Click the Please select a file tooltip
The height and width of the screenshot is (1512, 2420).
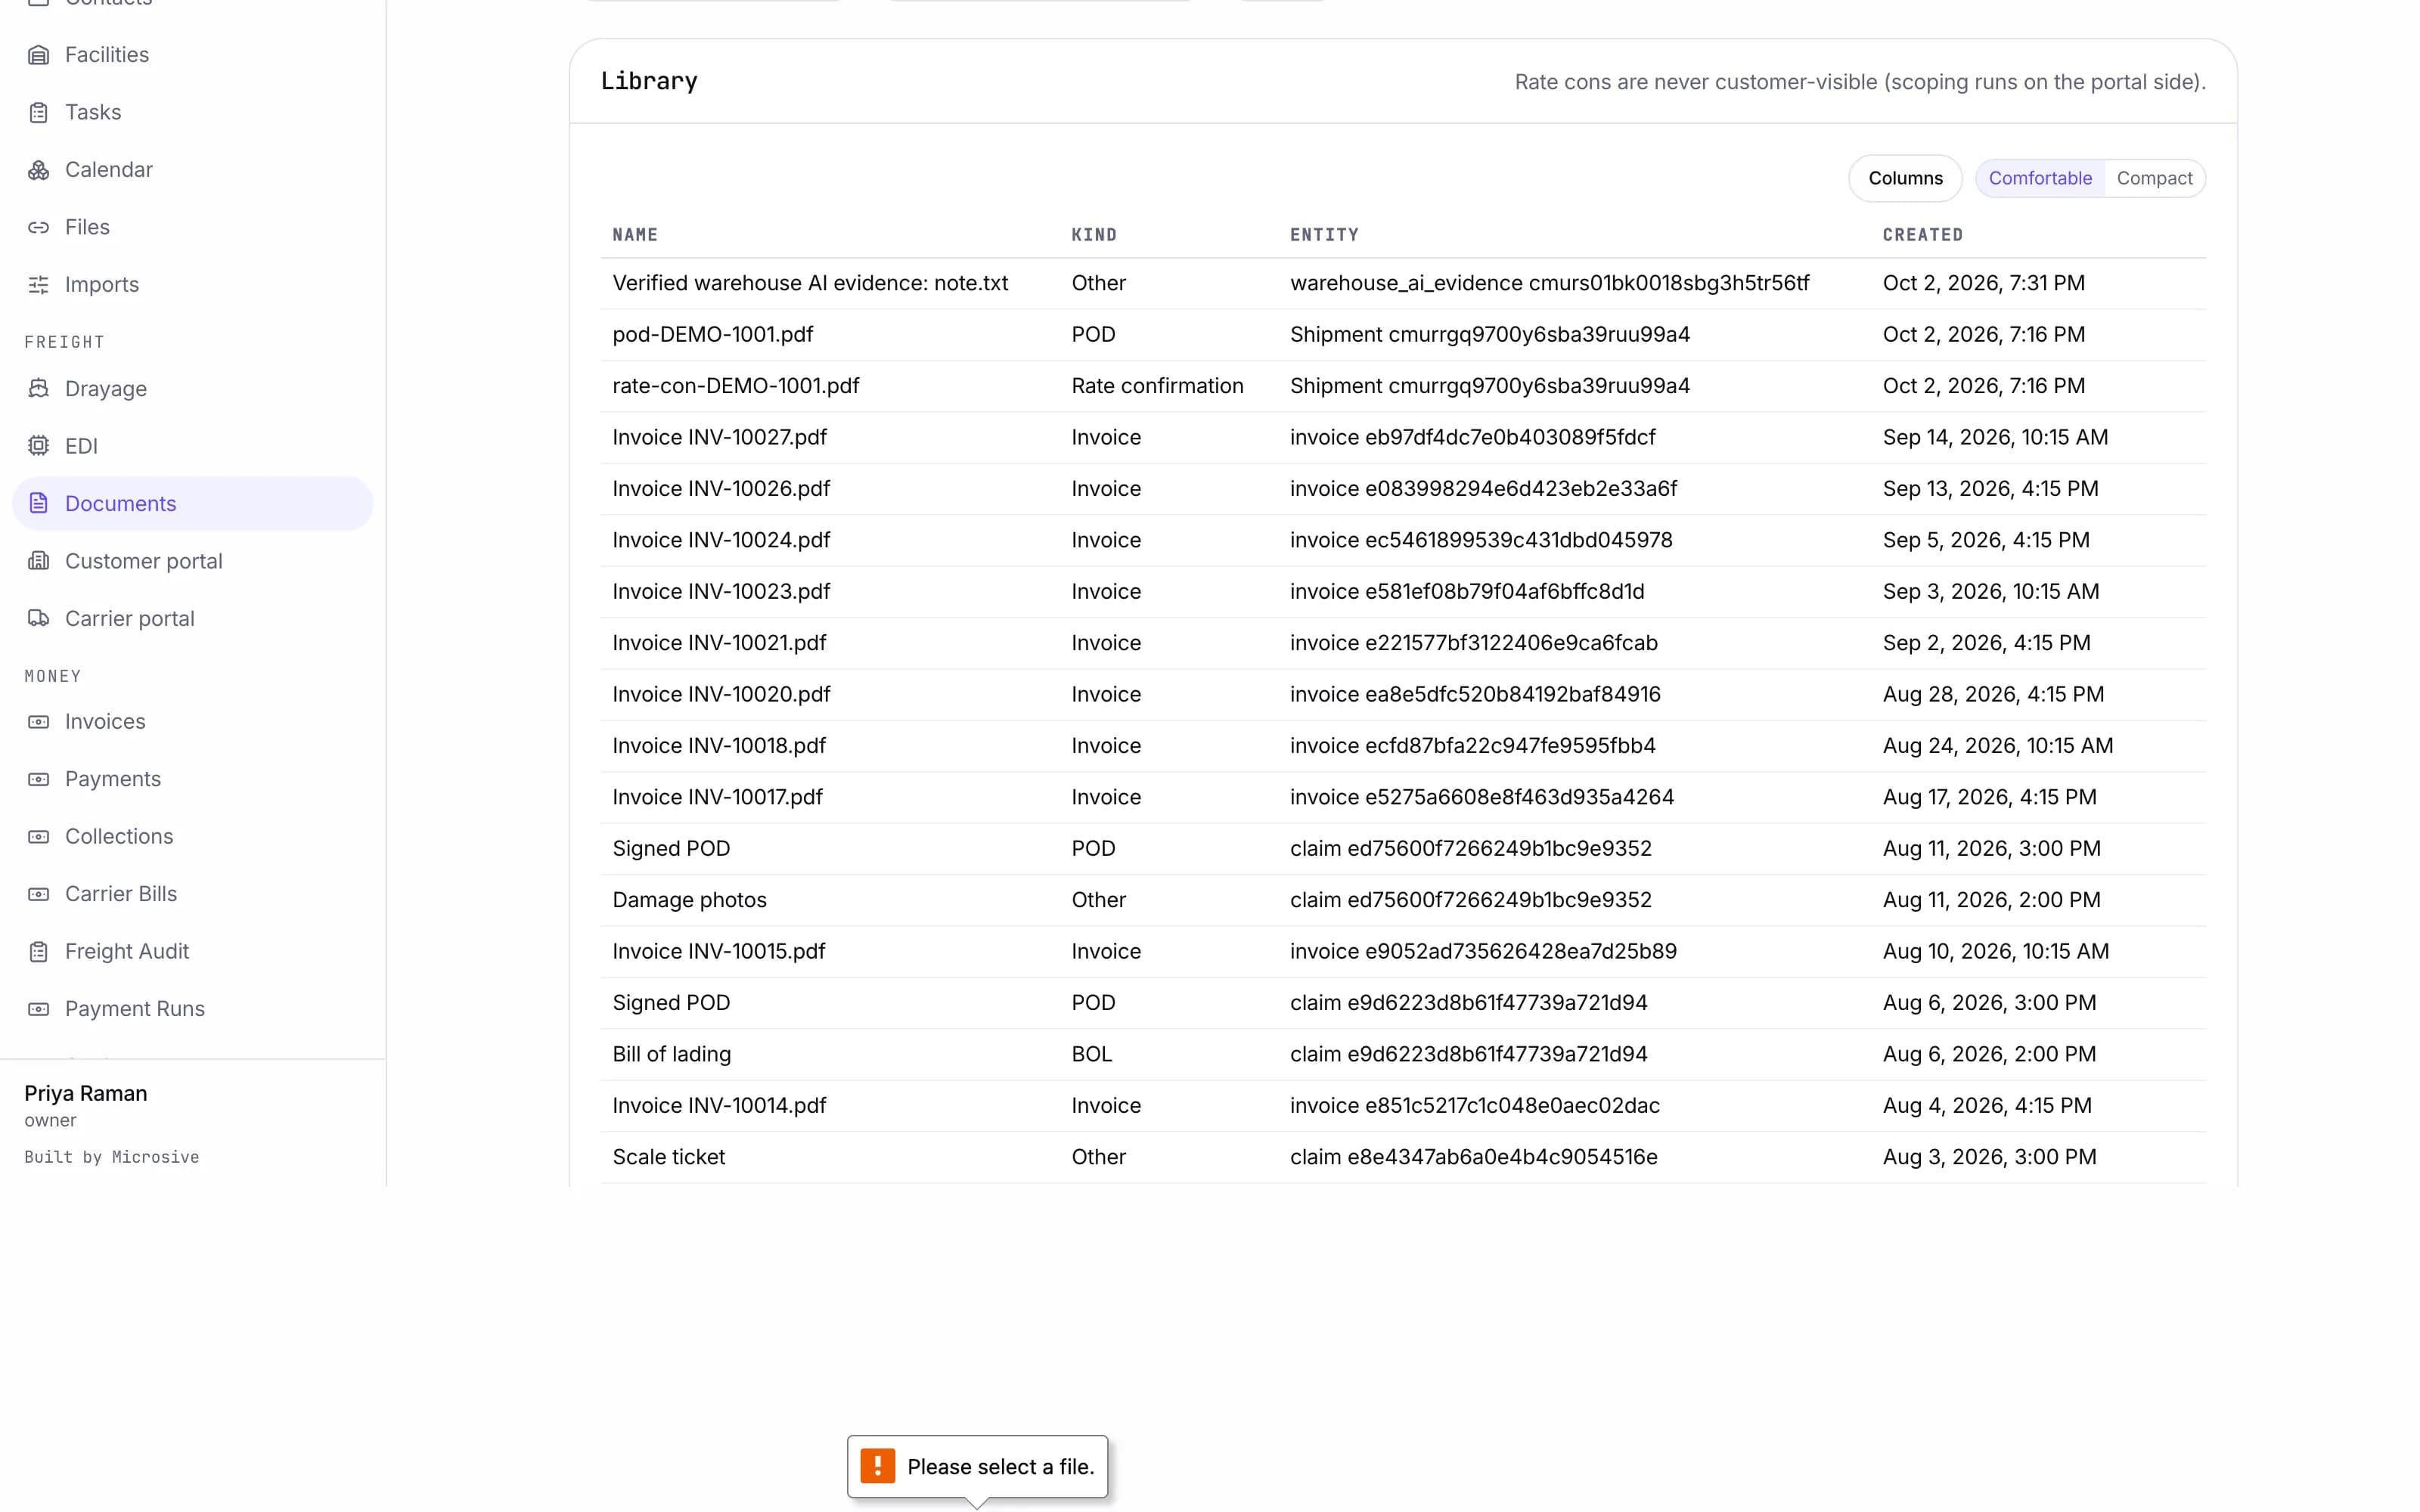(977, 1467)
